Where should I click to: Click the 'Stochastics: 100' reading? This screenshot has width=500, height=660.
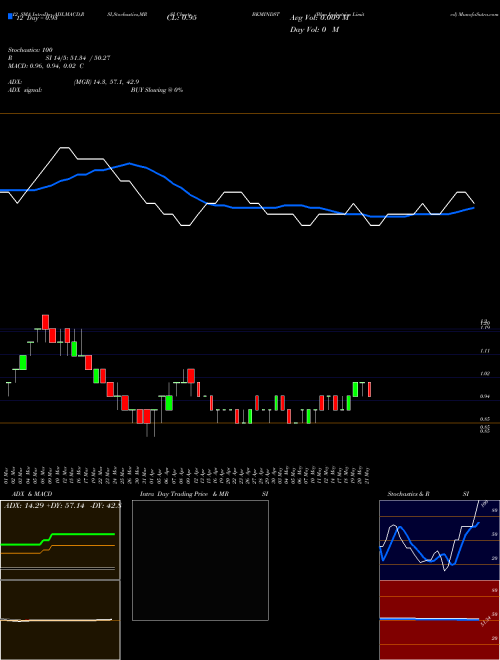[x=30, y=50]
